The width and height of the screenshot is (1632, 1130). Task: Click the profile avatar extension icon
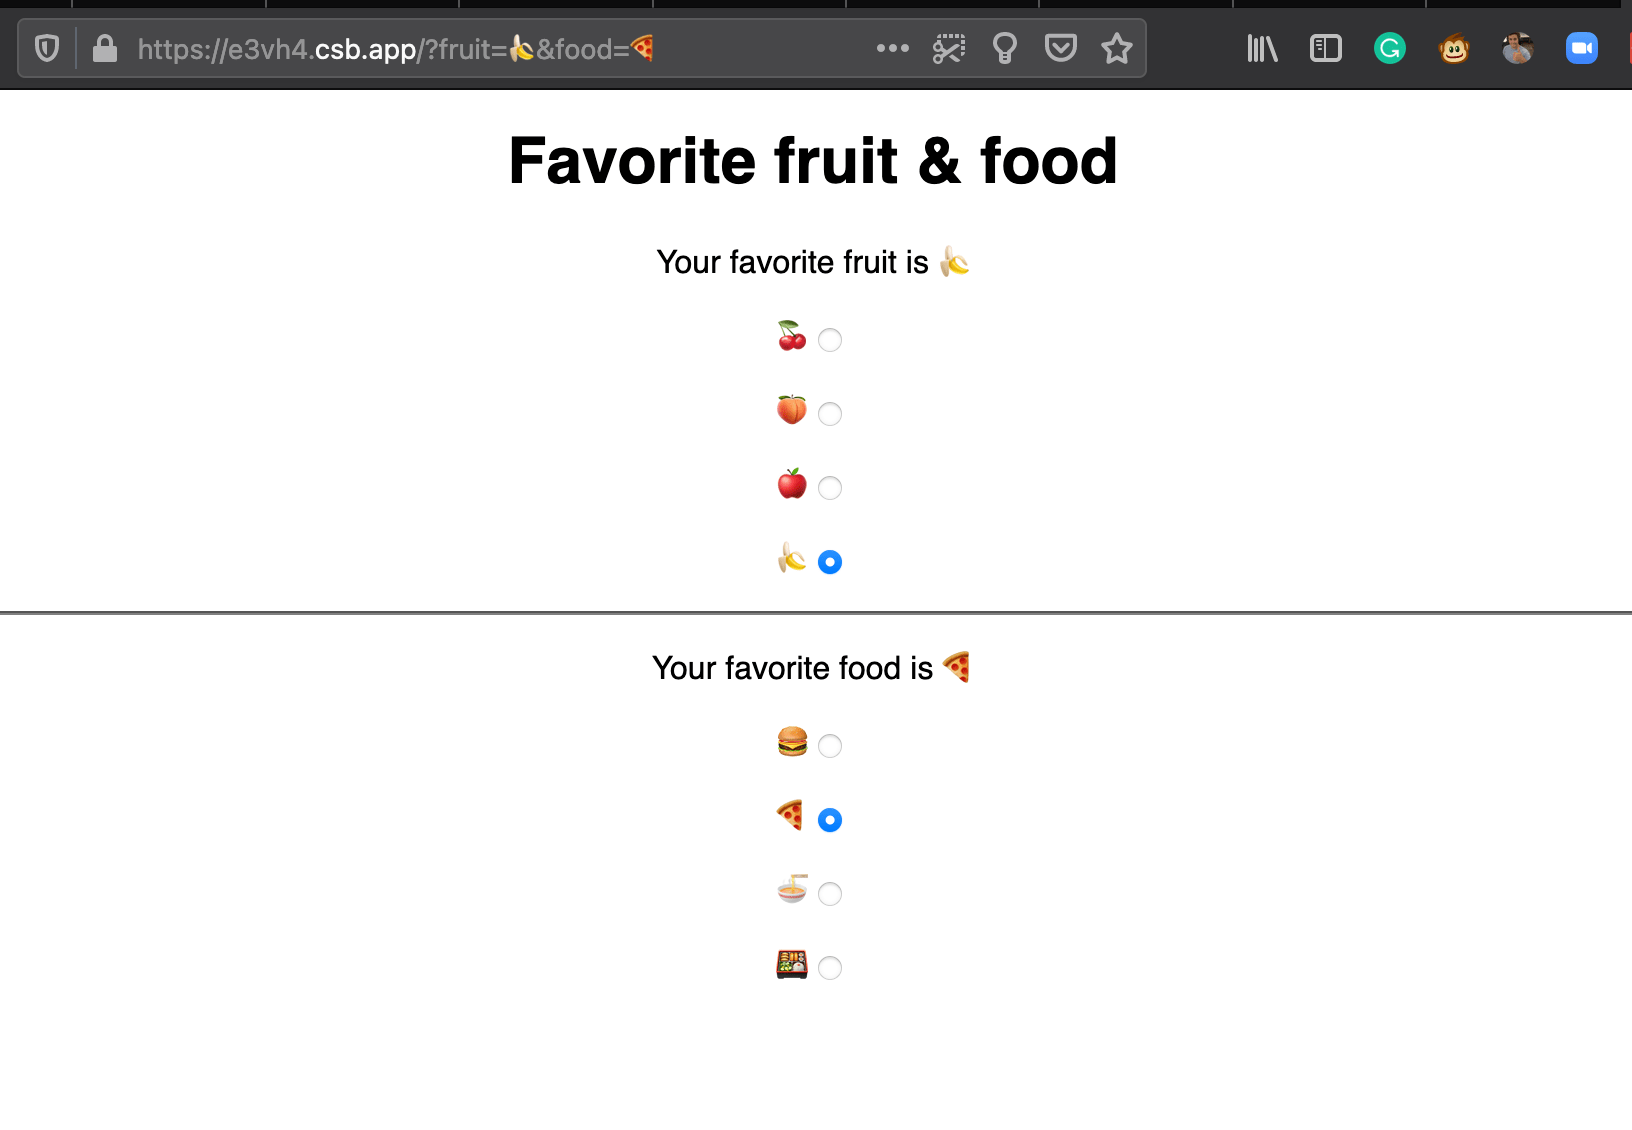click(1518, 48)
